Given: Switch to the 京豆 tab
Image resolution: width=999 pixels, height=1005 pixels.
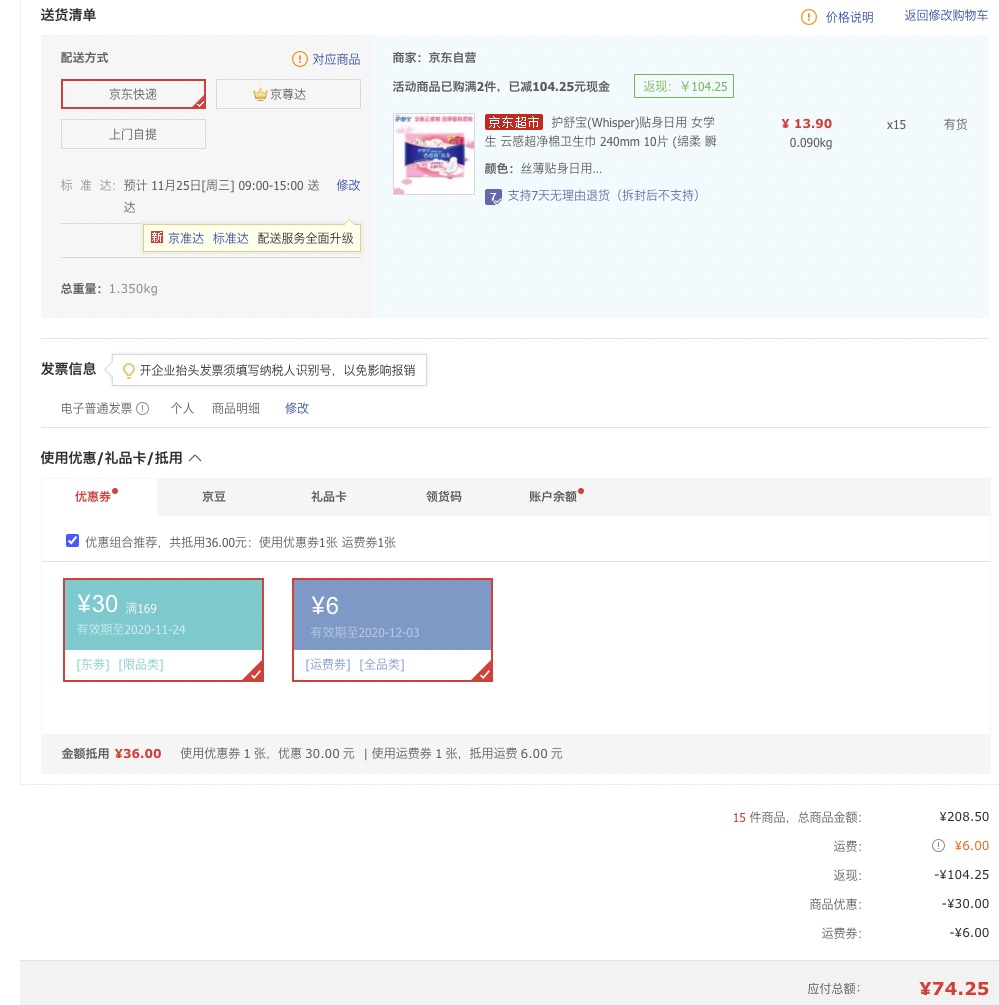Looking at the screenshot, I should pos(213,497).
